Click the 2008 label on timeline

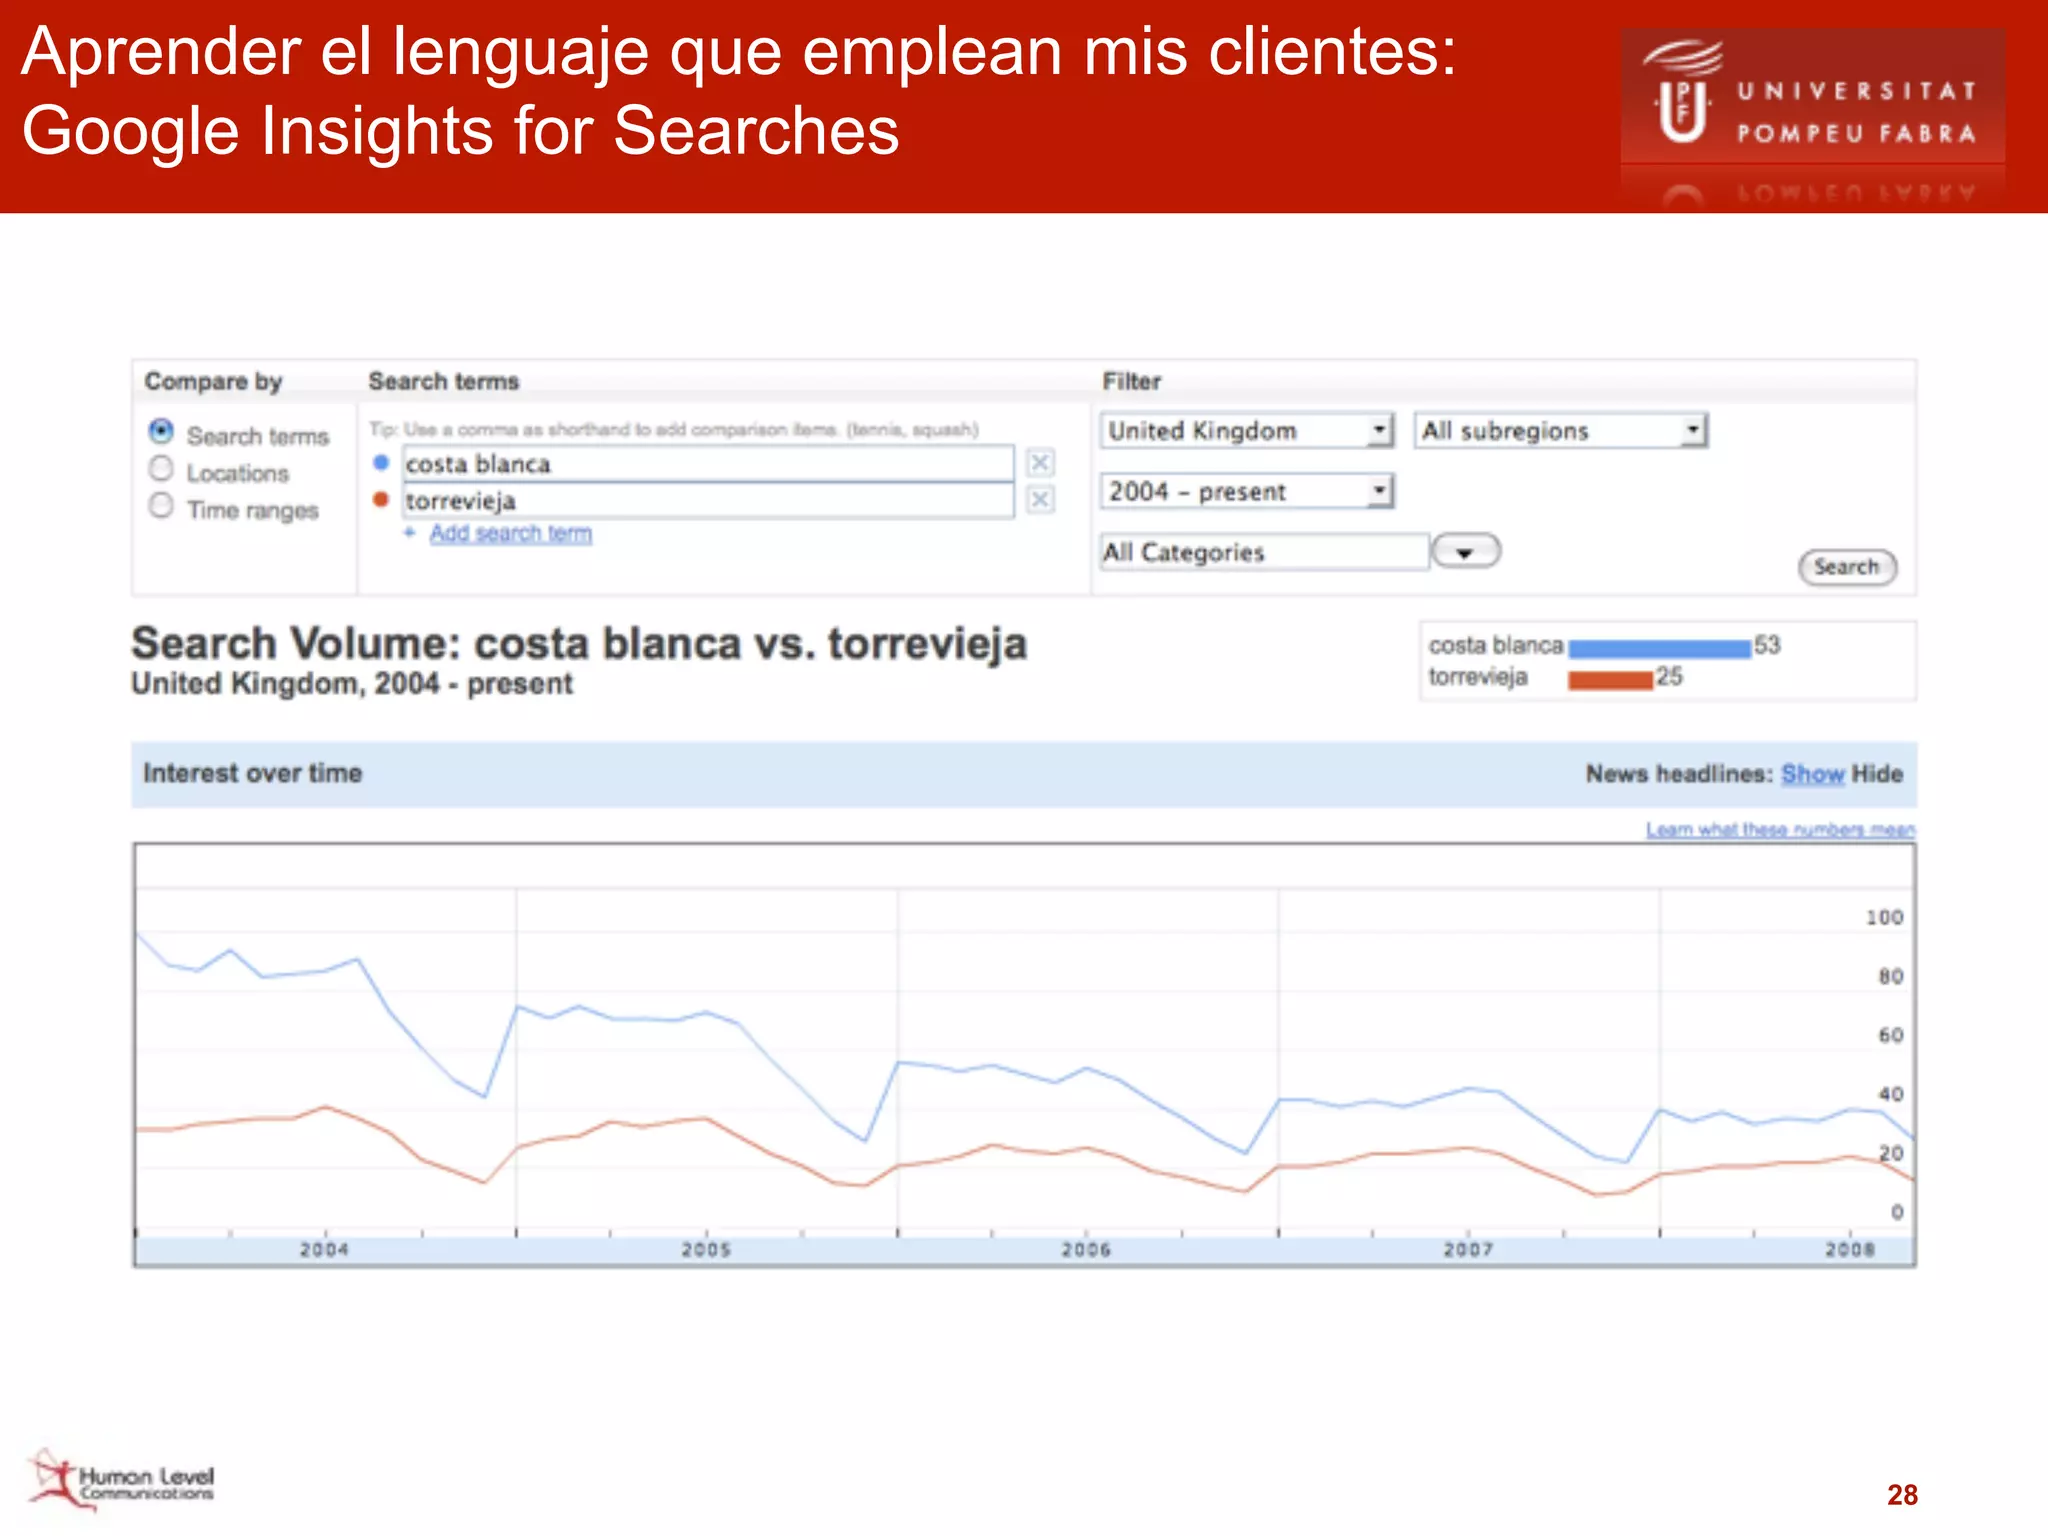1850,1250
